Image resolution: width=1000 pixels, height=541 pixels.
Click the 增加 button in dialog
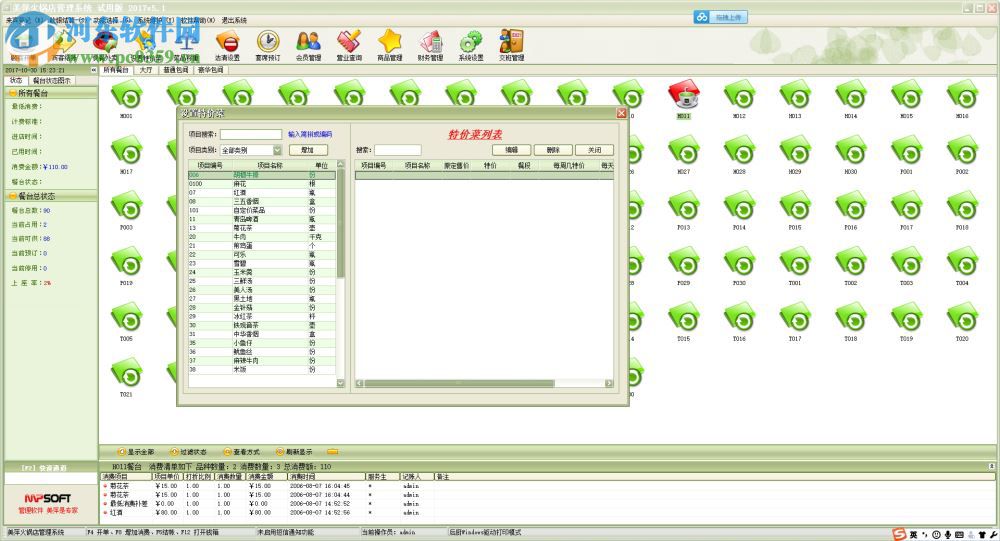point(307,149)
